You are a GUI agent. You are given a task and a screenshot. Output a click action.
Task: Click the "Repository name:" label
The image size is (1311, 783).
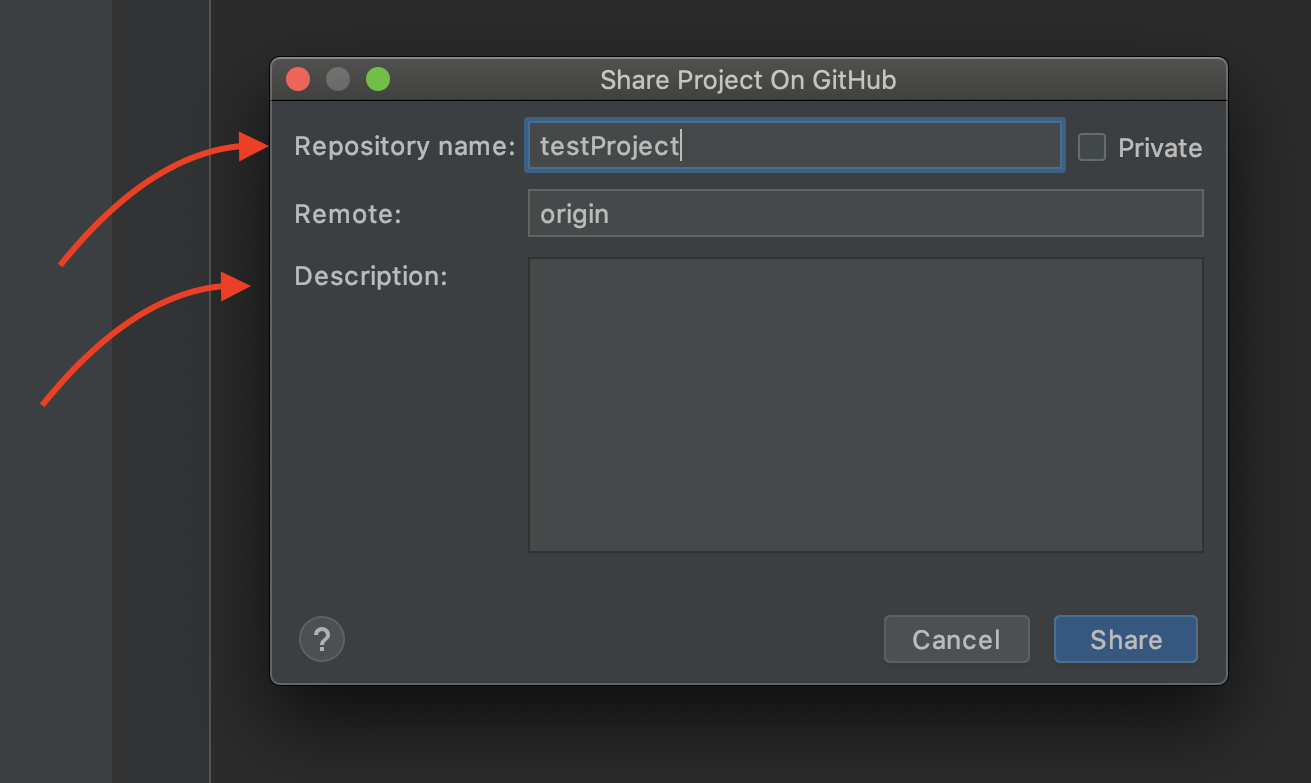pyautogui.click(x=404, y=147)
